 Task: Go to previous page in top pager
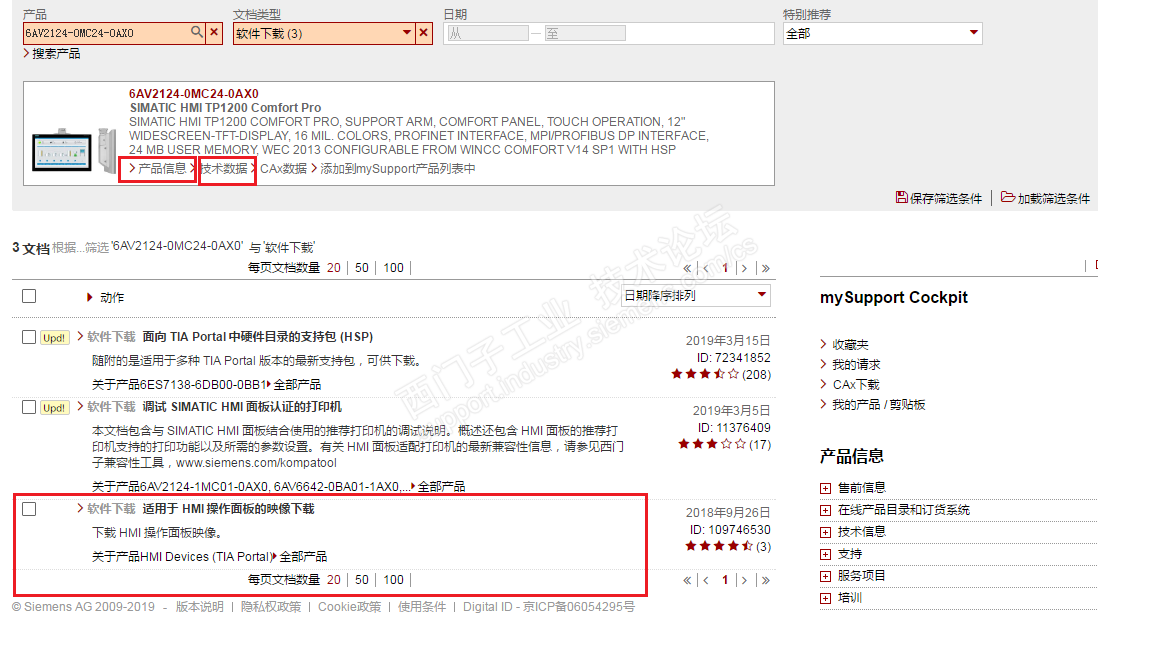click(706, 268)
